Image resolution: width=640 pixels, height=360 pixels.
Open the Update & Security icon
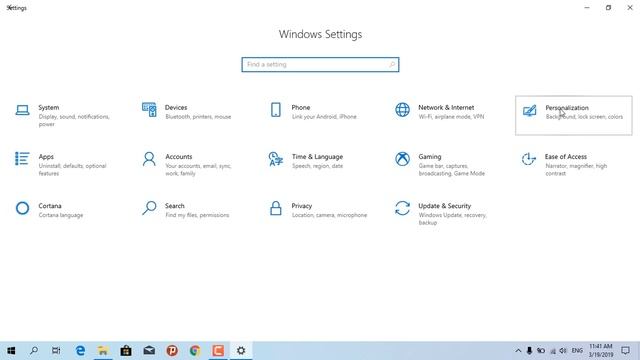pos(402,208)
